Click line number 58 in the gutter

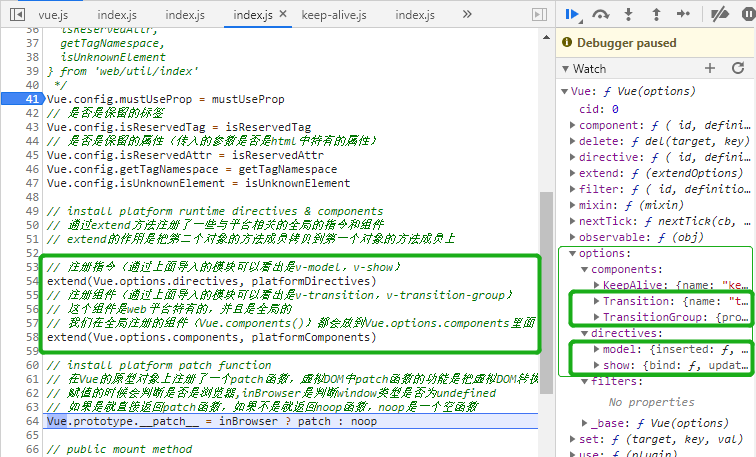pyautogui.click(x=32, y=337)
